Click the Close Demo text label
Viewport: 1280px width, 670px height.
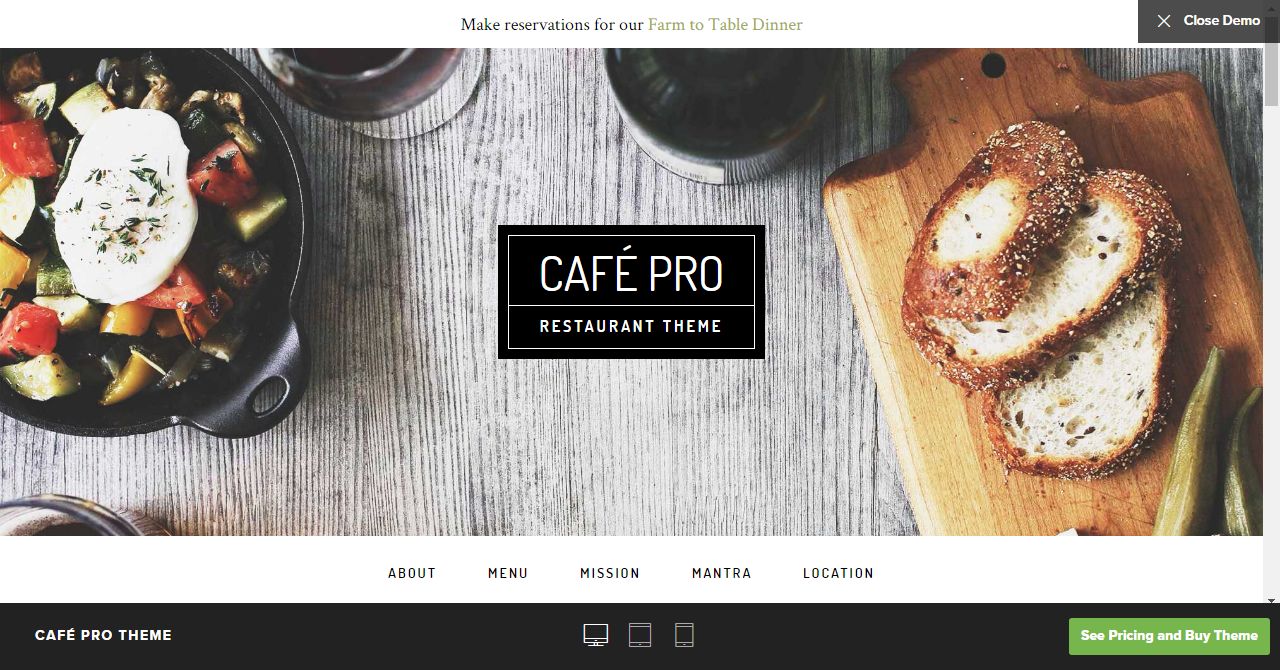(1221, 21)
